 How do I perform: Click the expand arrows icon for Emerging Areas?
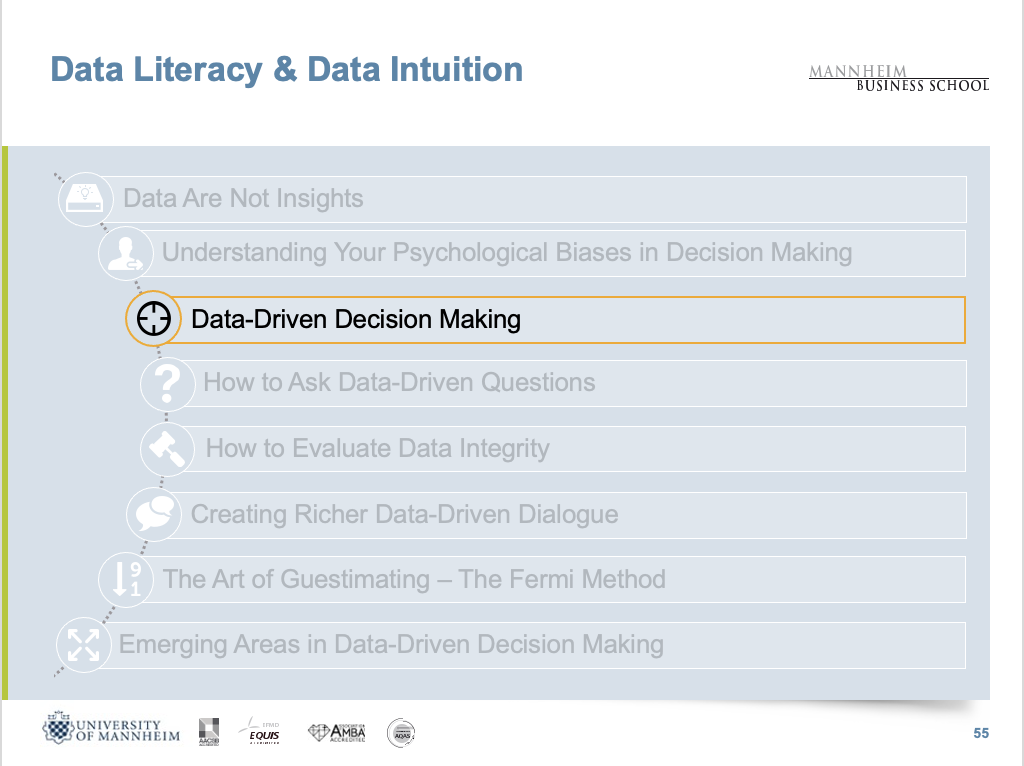coord(82,644)
